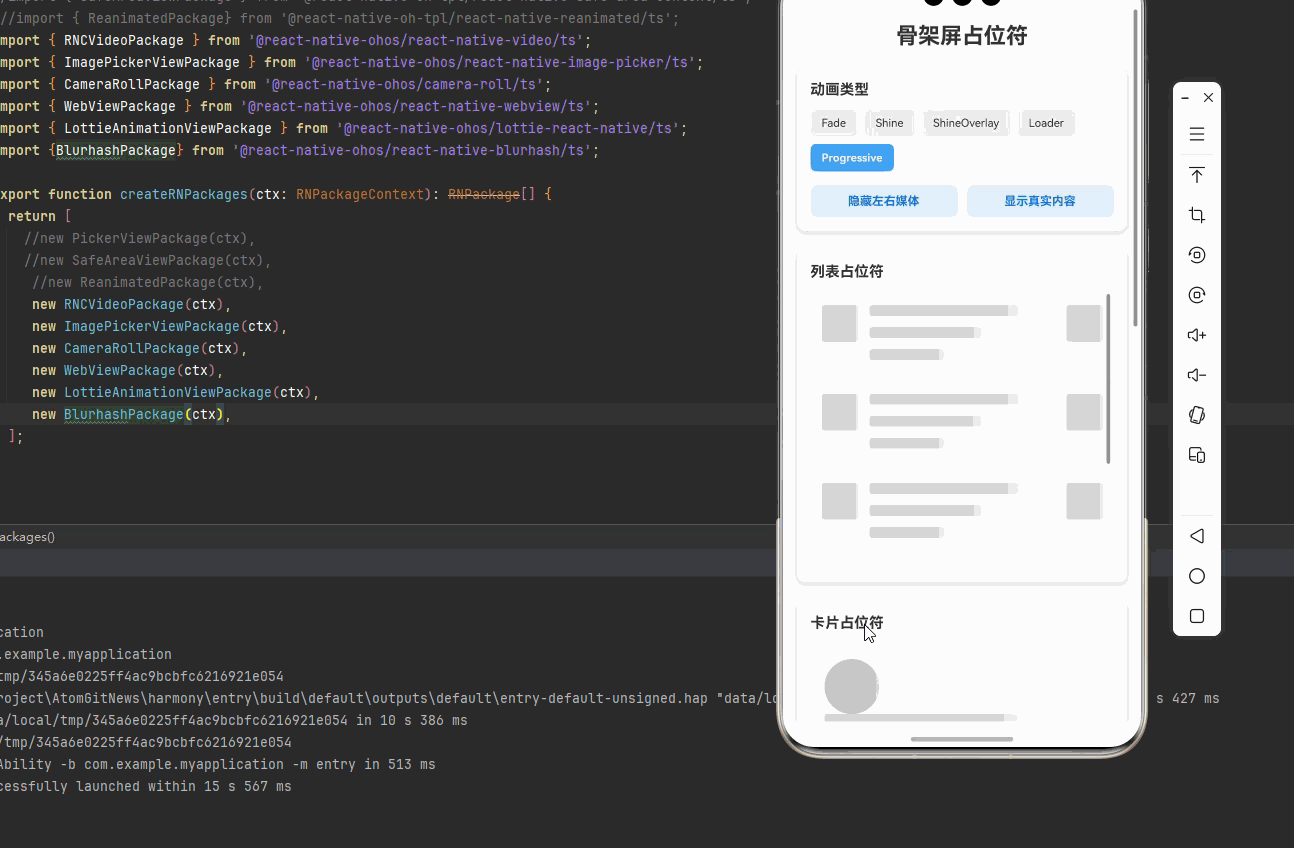Screen dimensions: 1294x848
Task: Minimize the emulator toolbar panel
Action: click(1185, 98)
